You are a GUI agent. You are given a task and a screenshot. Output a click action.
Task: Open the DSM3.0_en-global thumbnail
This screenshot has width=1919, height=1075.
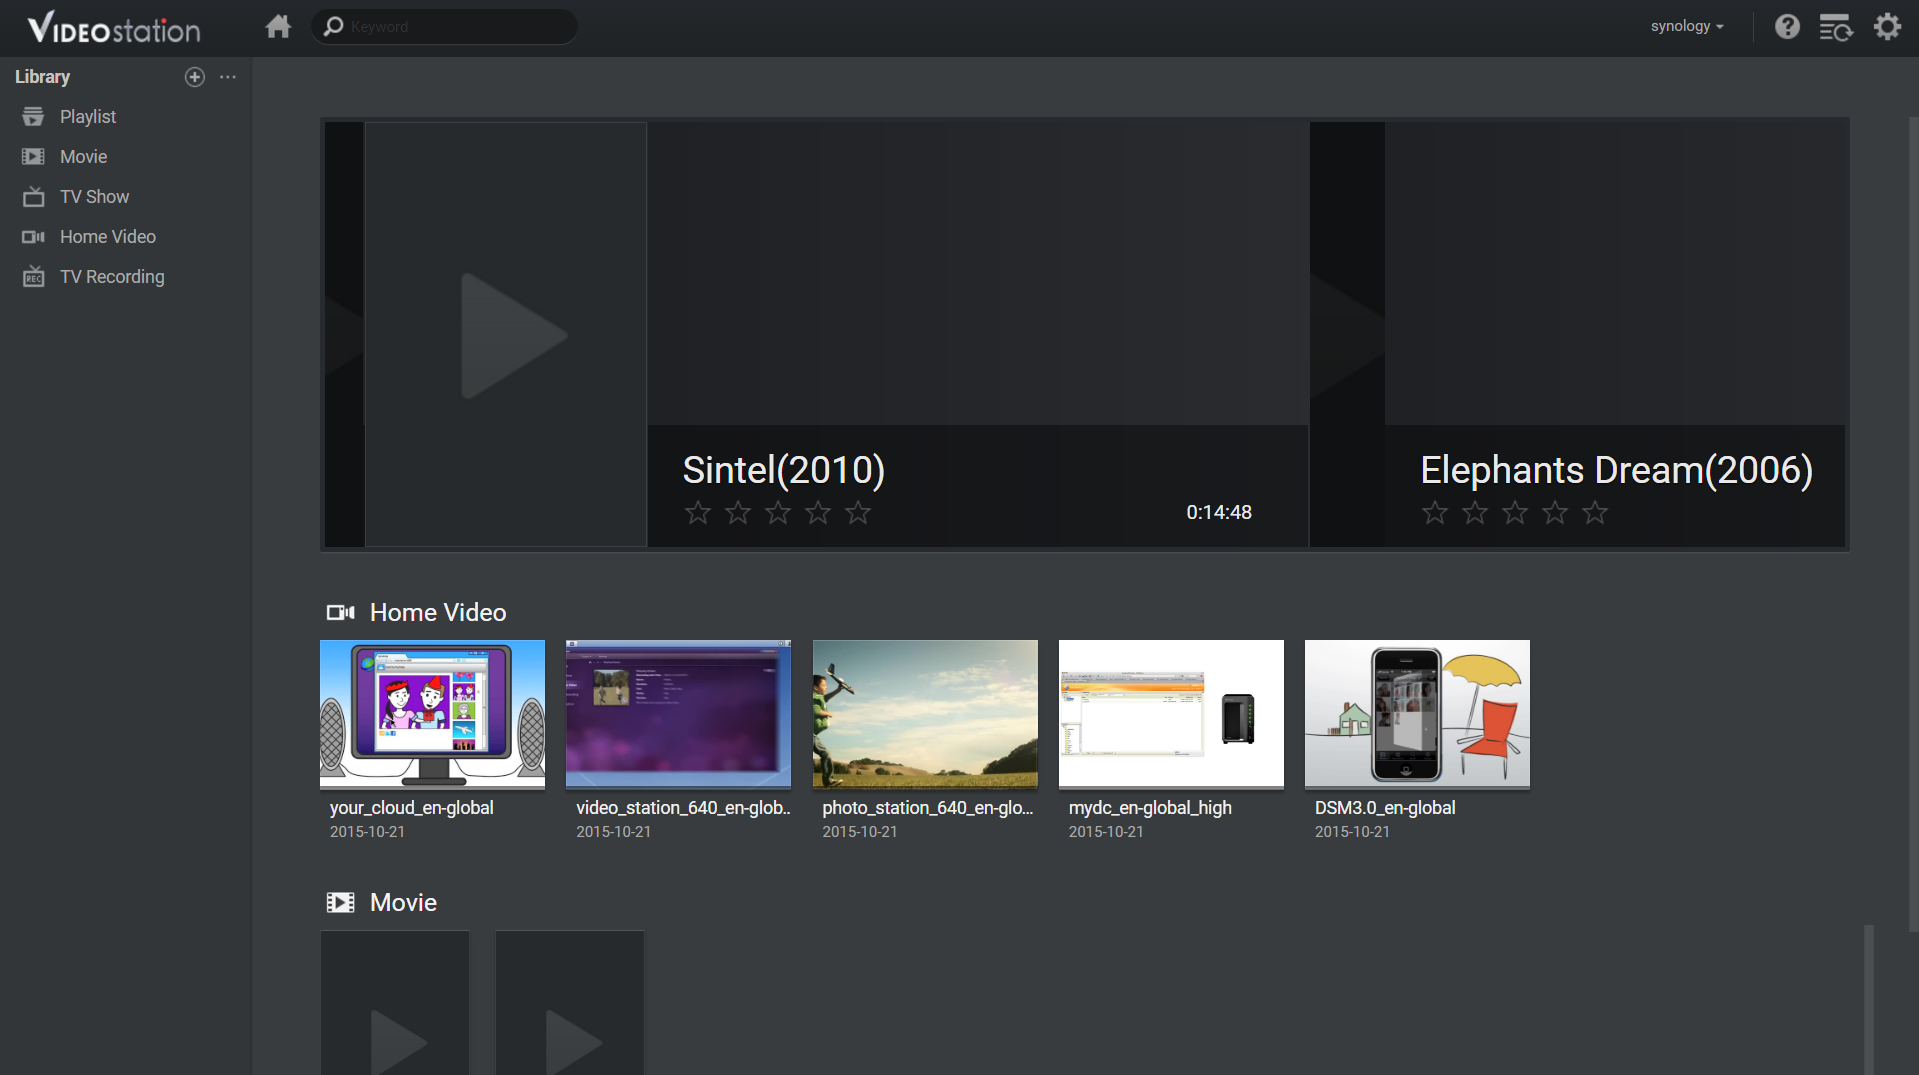pyautogui.click(x=1417, y=714)
